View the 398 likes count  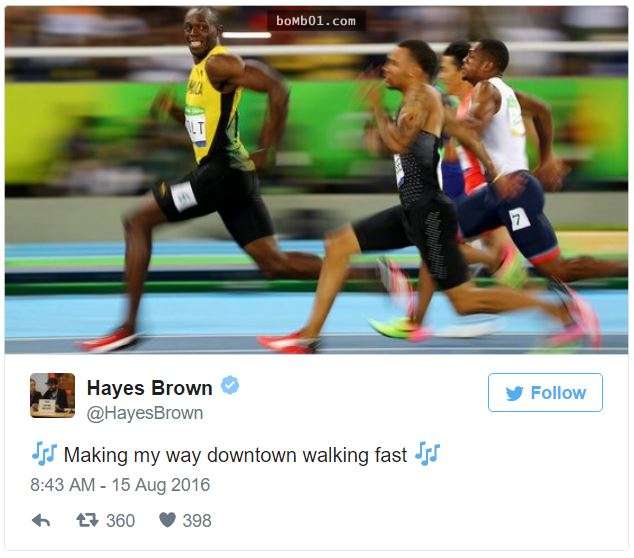click(197, 520)
